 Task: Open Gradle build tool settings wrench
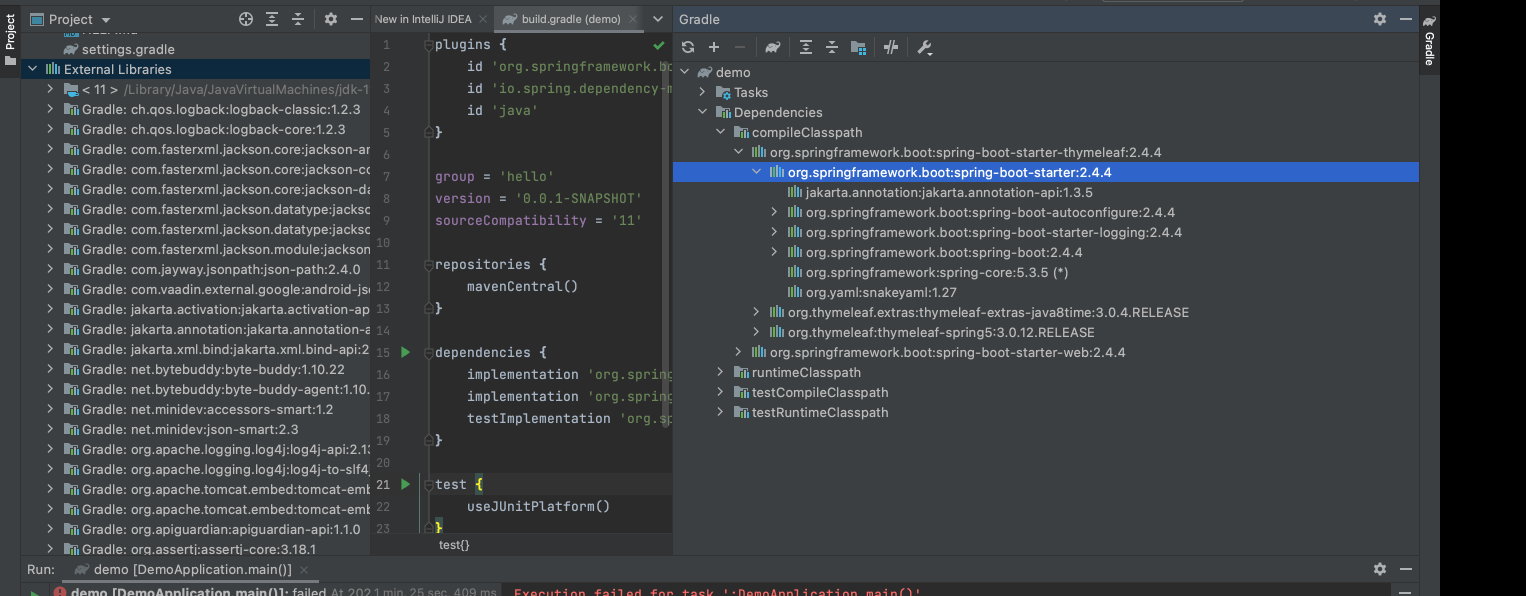tap(924, 47)
